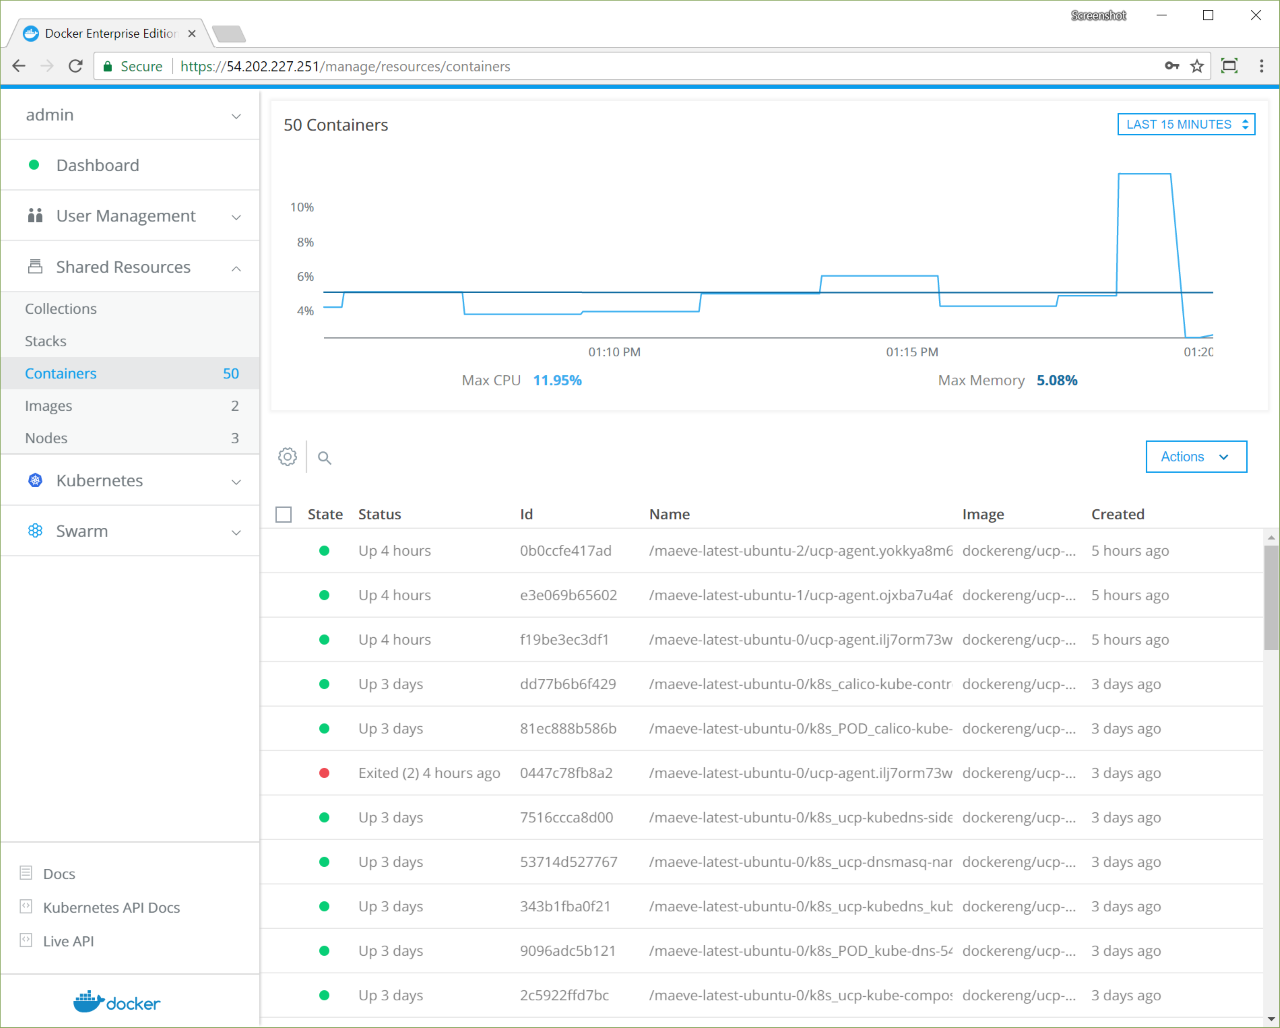This screenshot has height=1028, width=1280.
Task: Click the container list vertical scrollbar thumb
Action: 1271,598
